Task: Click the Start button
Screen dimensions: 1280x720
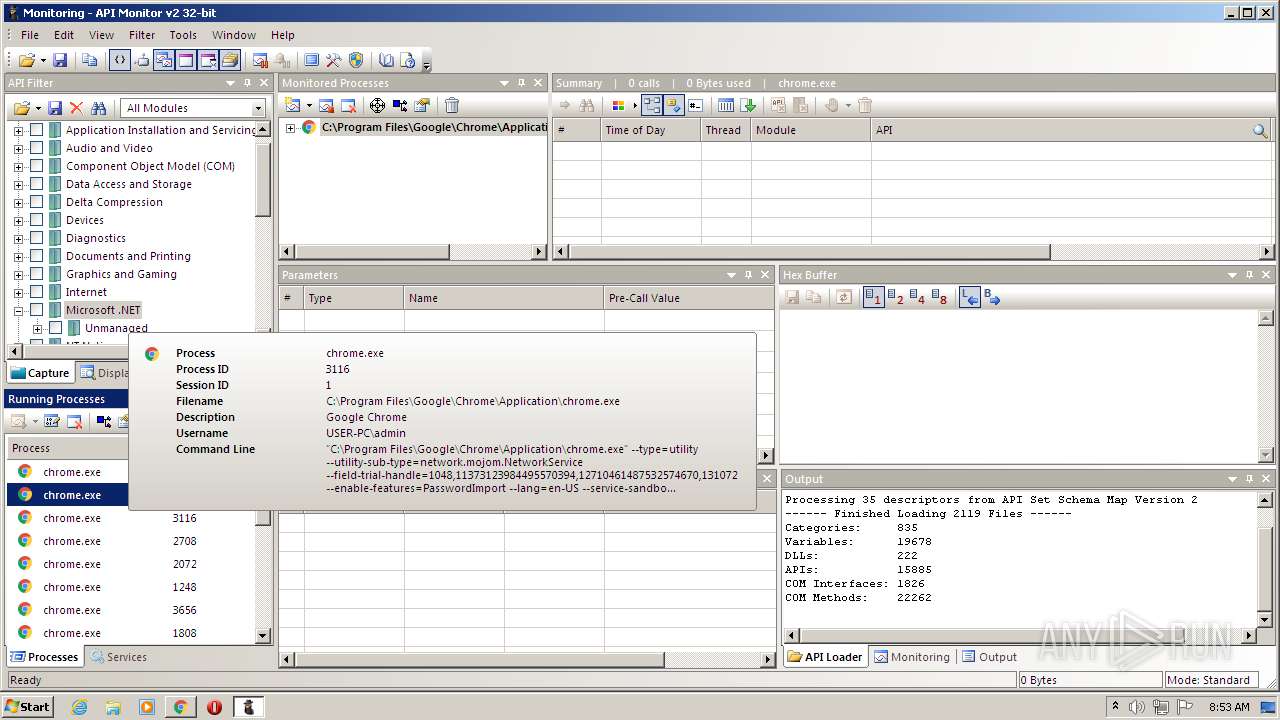Action: (27, 707)
